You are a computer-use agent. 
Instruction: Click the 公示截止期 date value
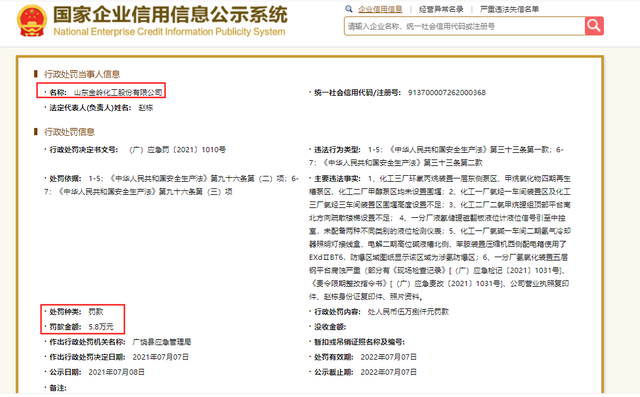(x=389, y=372)
